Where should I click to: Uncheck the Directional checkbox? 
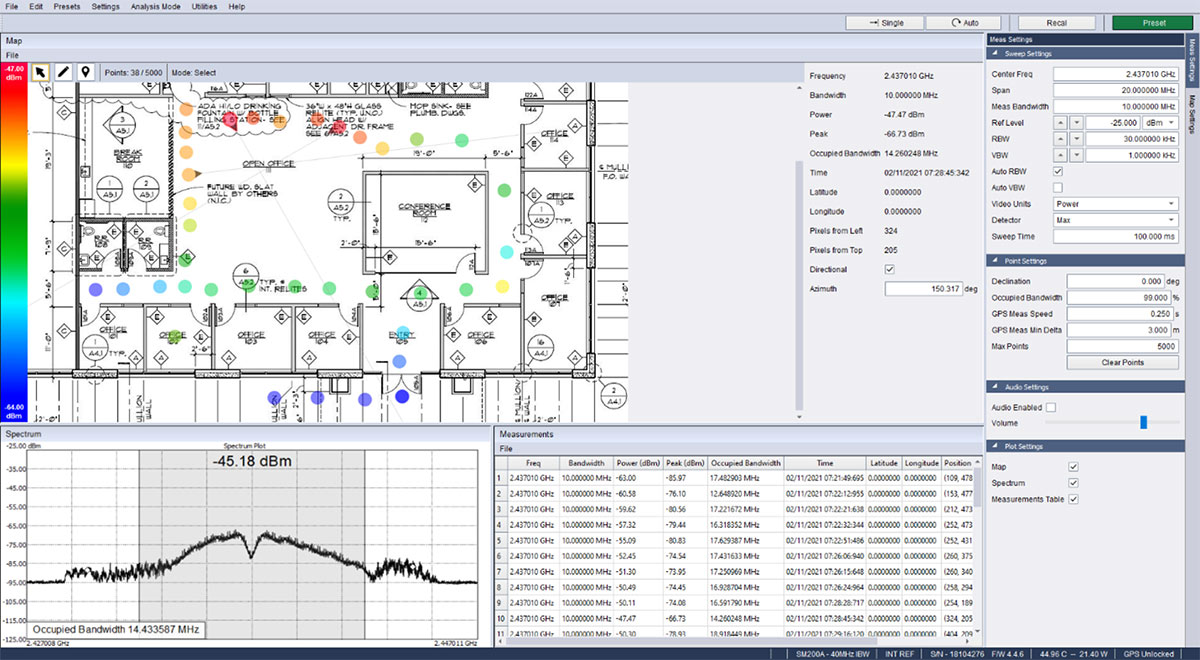pos(889,269)
